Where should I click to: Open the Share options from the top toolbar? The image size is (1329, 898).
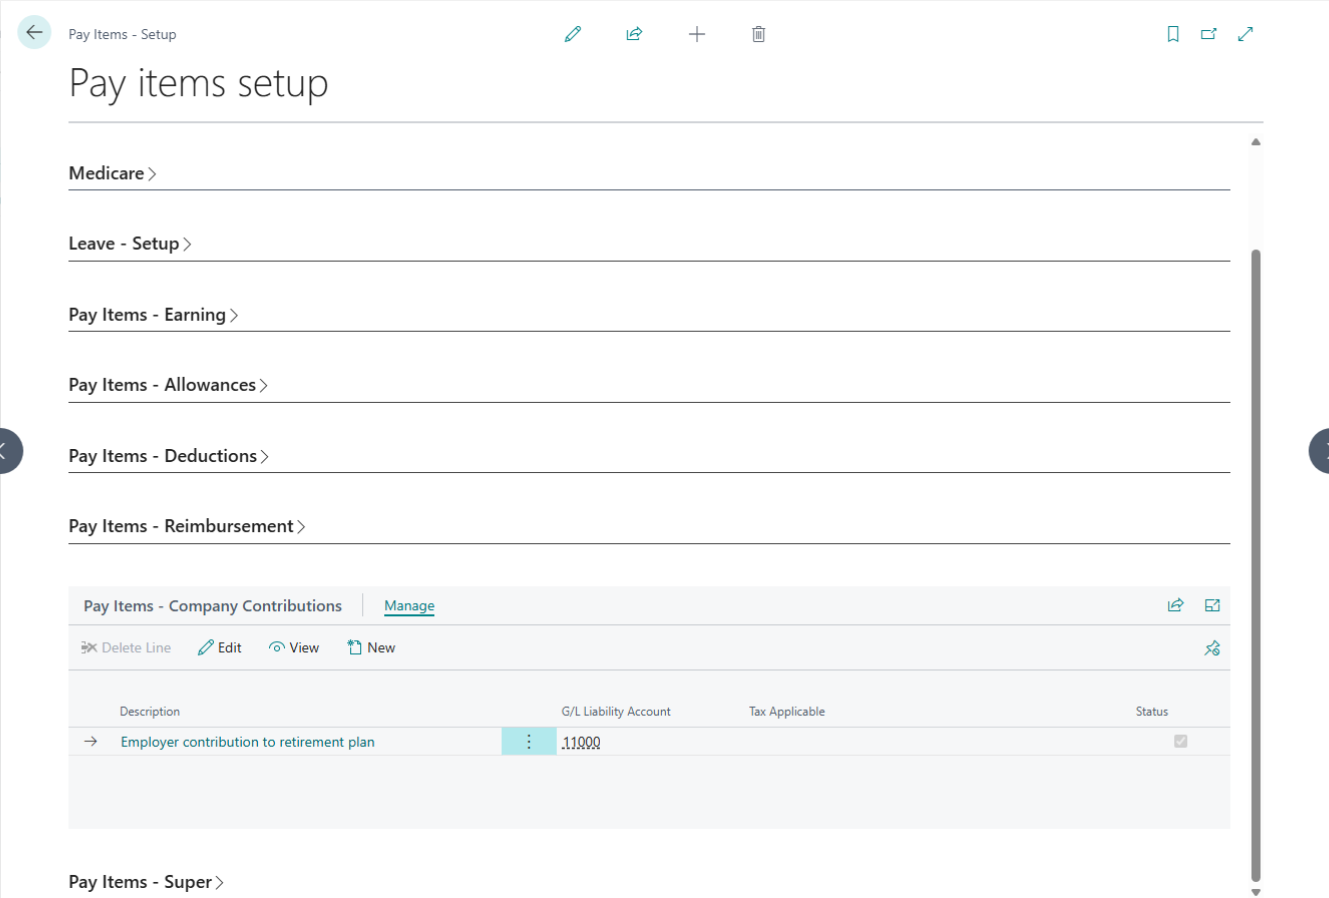point(634,33)
